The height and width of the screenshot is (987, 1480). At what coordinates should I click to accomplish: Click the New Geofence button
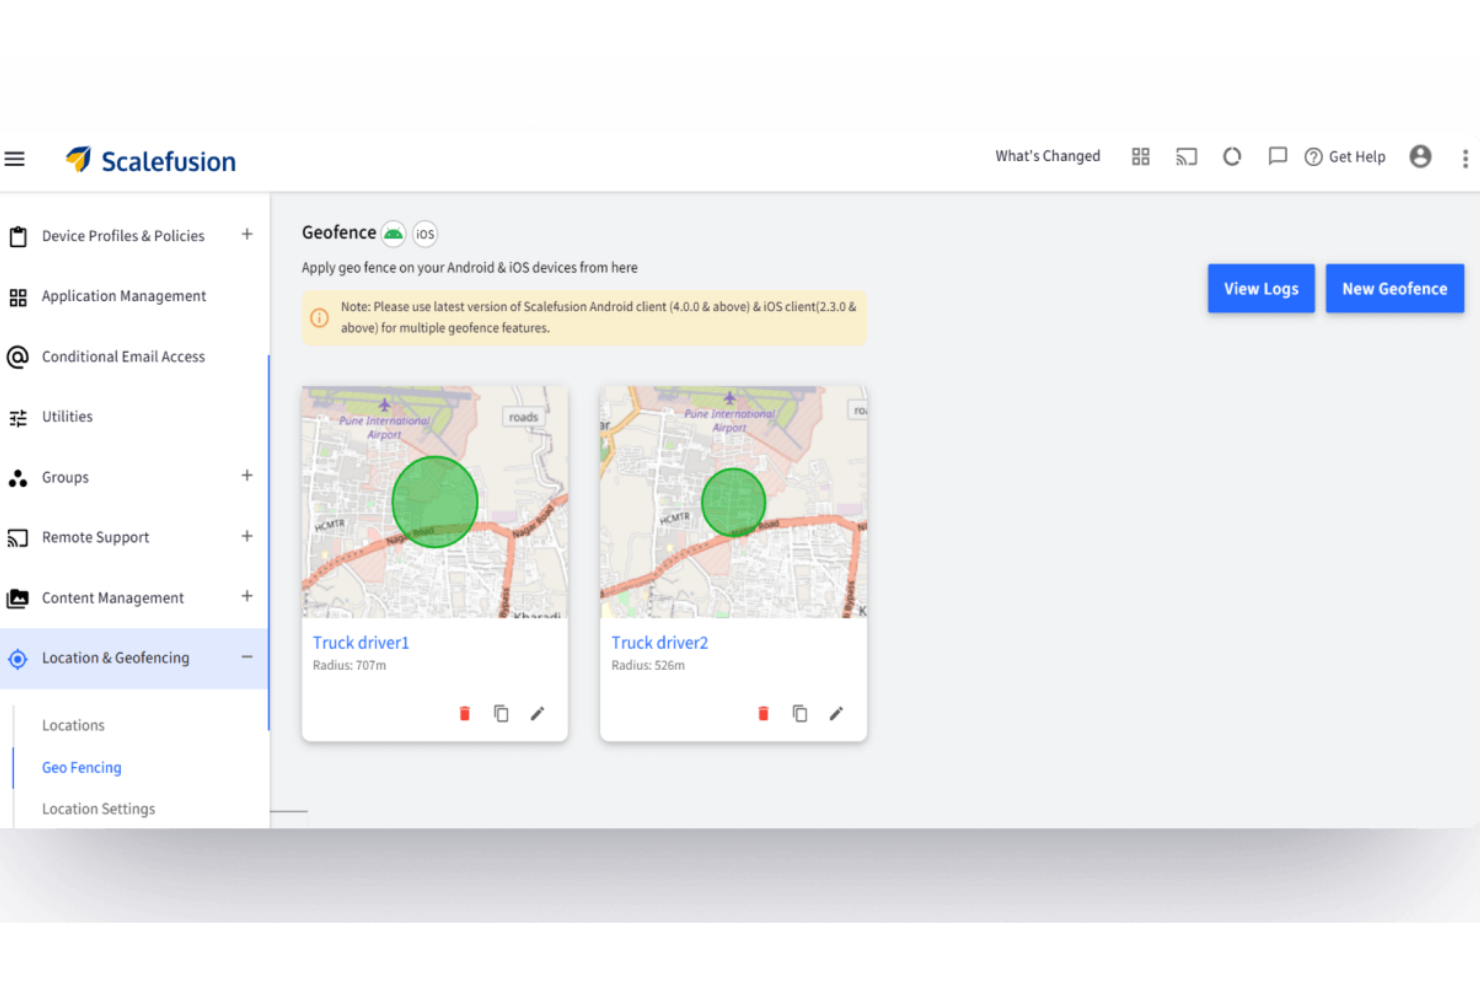[x=1395, y=289]
